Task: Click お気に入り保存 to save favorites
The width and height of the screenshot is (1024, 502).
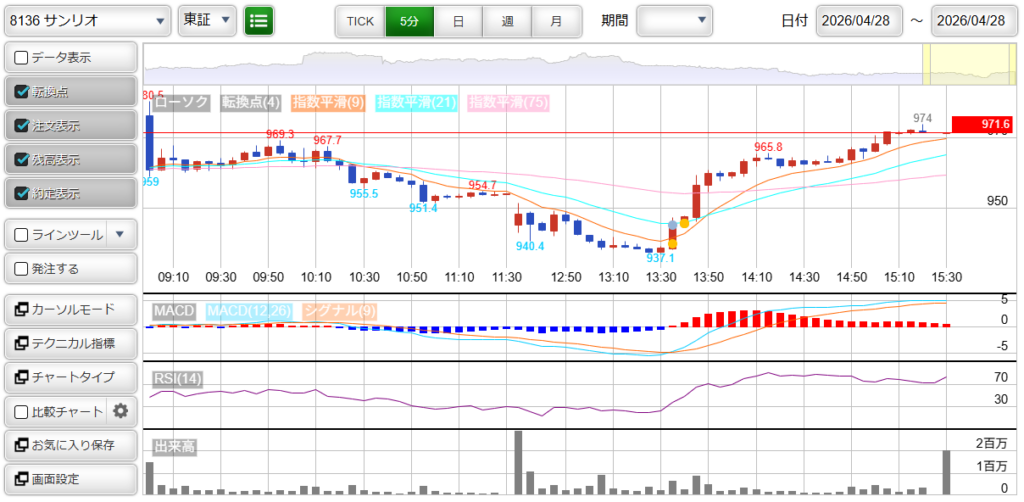Action: (70, 445)
